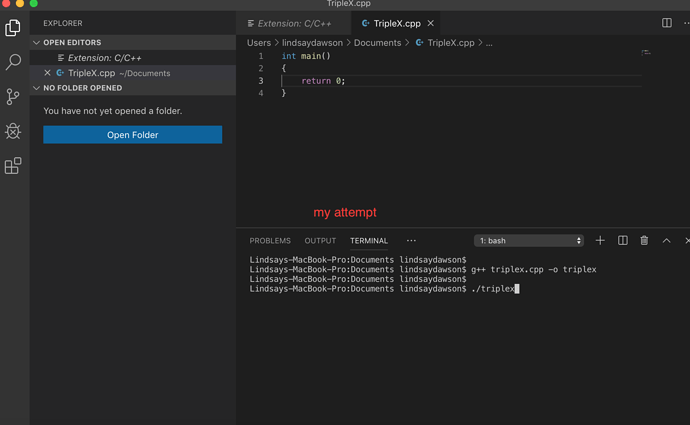This screenshot has width=690, height=425.
Task: Collapse the No Folder Opened section
Action: click(x=37, y=88)
